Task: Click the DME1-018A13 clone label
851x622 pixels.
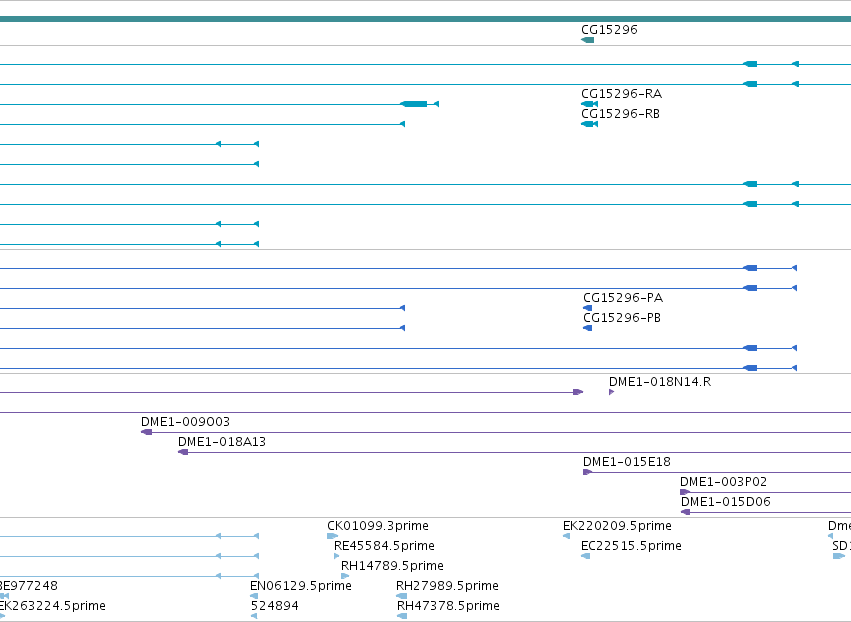Action: [x=222, y=442]
